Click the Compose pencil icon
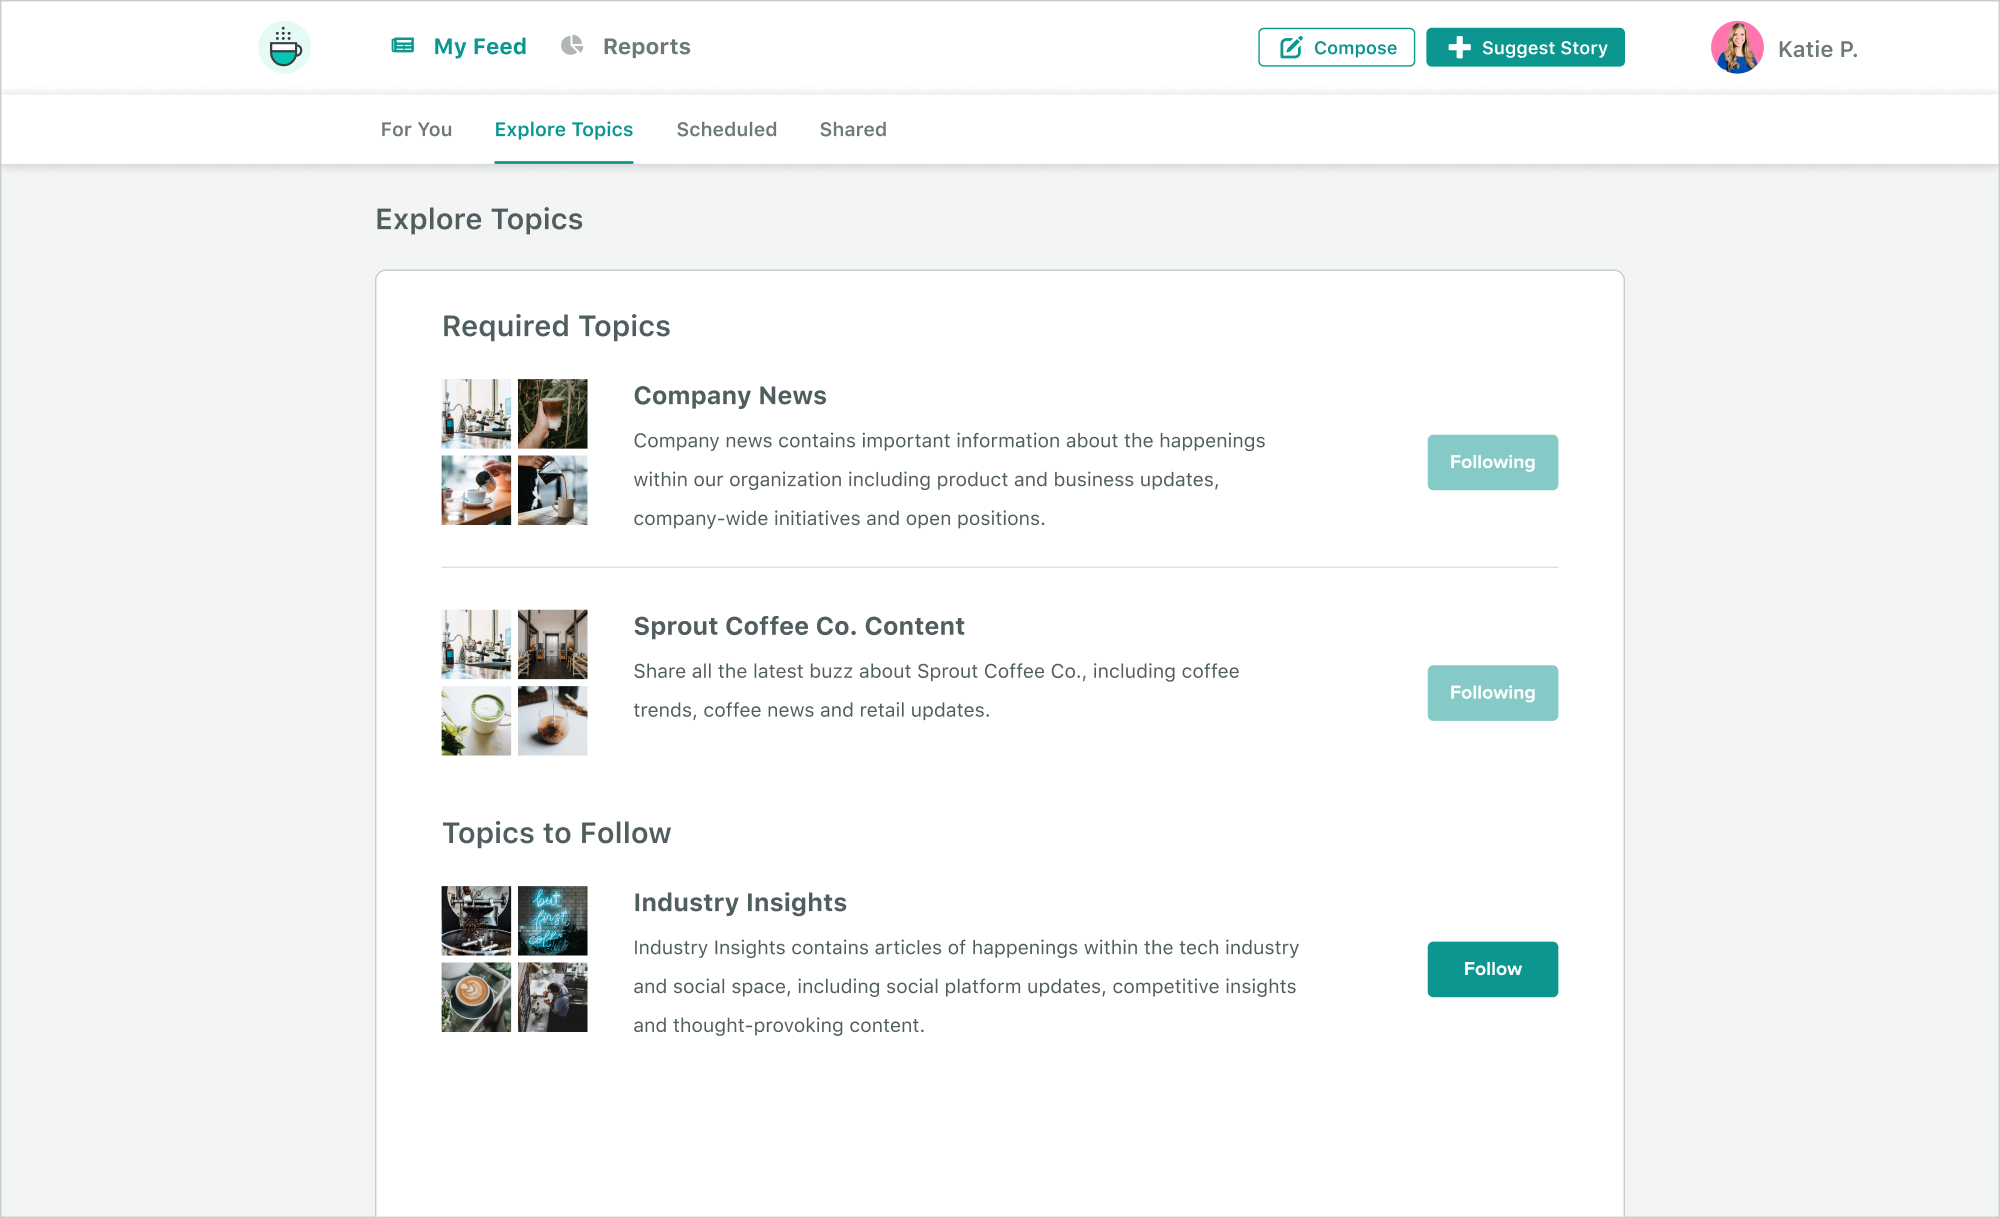The height and width of the screenshot is (1218, 2000). click(1291, 48)
